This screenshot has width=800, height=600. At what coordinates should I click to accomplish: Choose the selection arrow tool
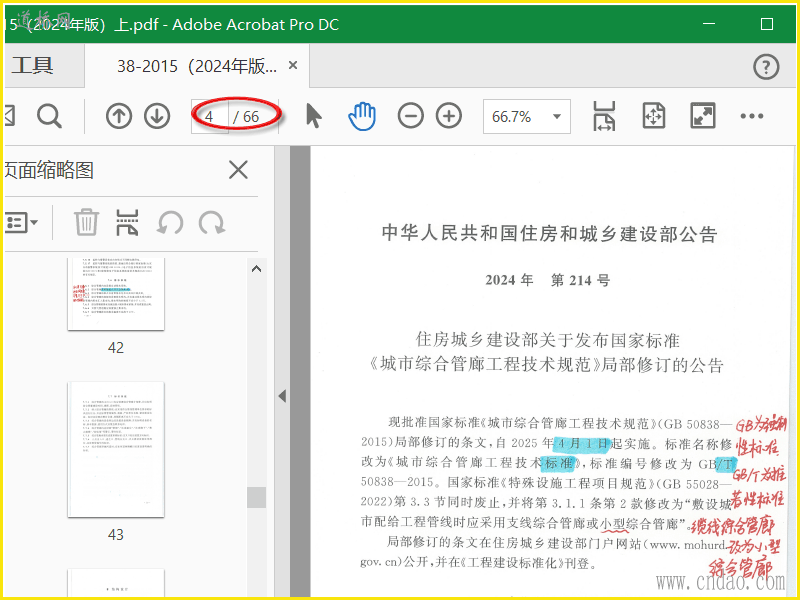(x=313, y=116)
